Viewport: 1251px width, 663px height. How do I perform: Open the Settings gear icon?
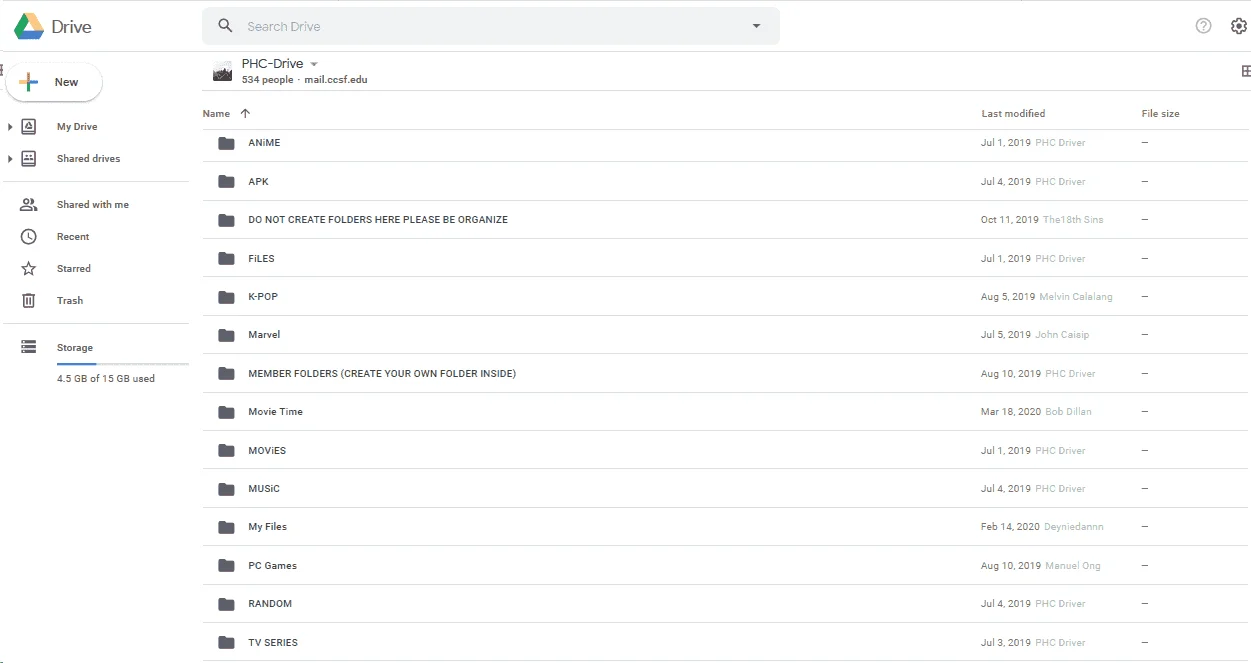1238,26
